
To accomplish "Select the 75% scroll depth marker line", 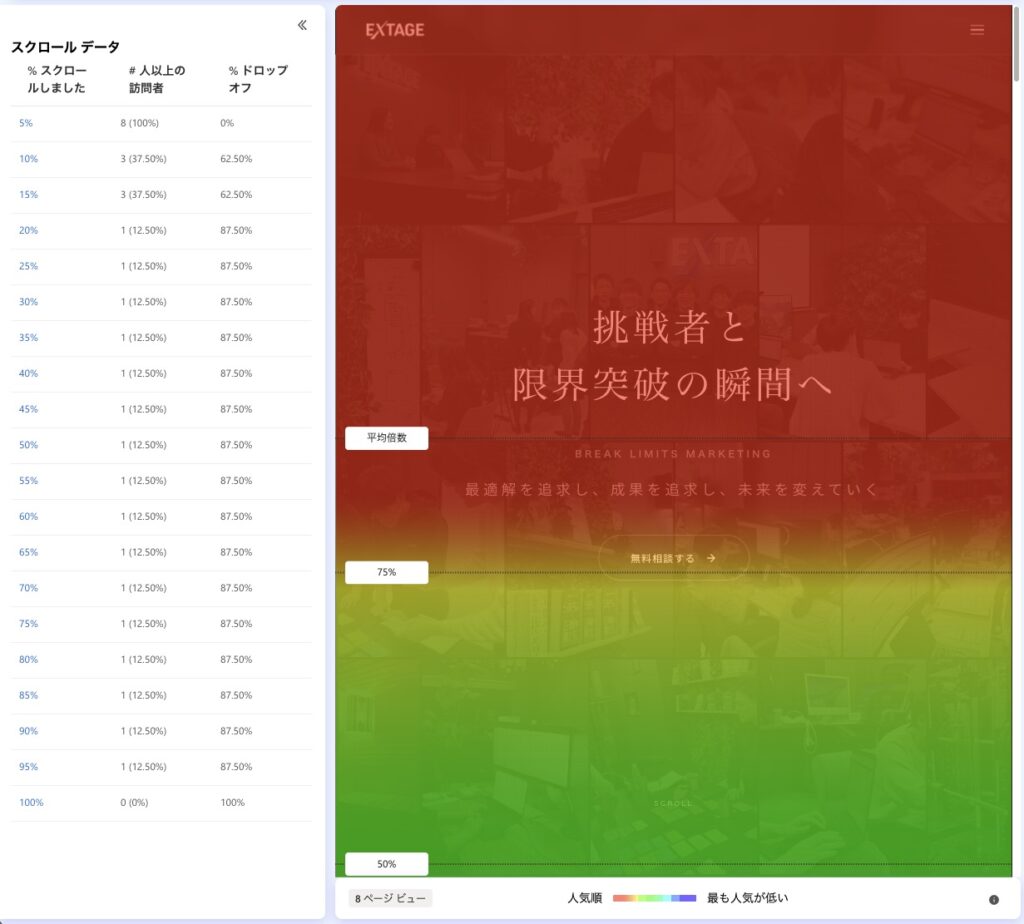I will pyautogui.click(x=386, y=572).
